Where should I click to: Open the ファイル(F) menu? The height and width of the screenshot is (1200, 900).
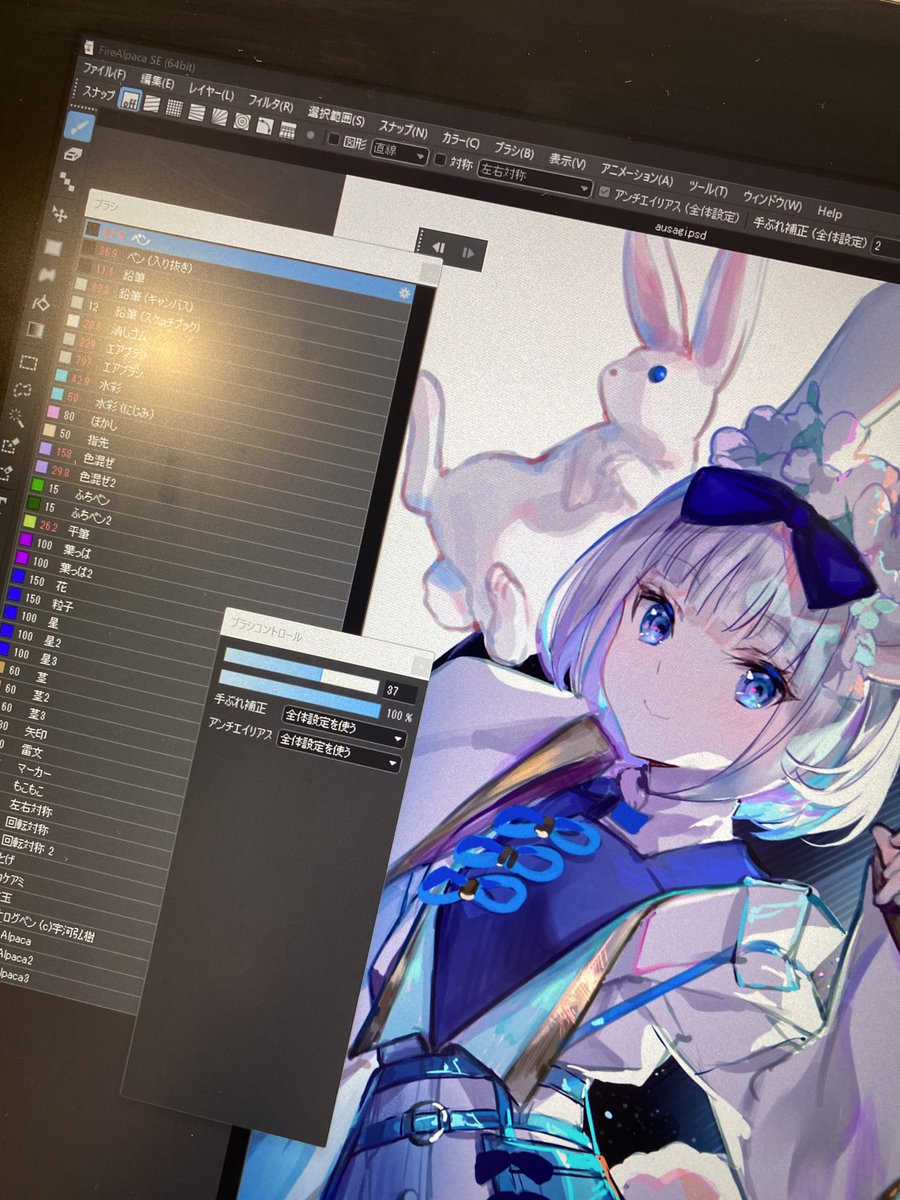pos(104,72)
